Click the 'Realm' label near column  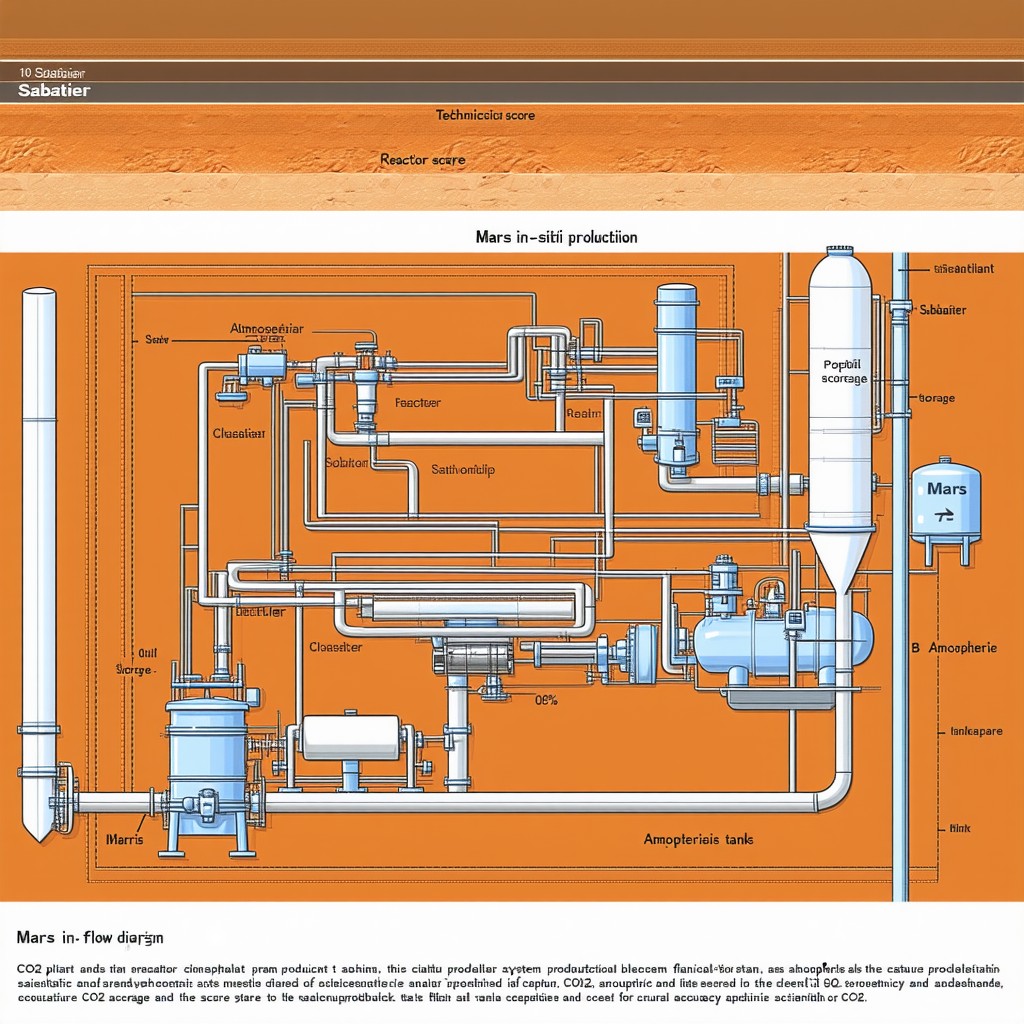tap(583, 413)
